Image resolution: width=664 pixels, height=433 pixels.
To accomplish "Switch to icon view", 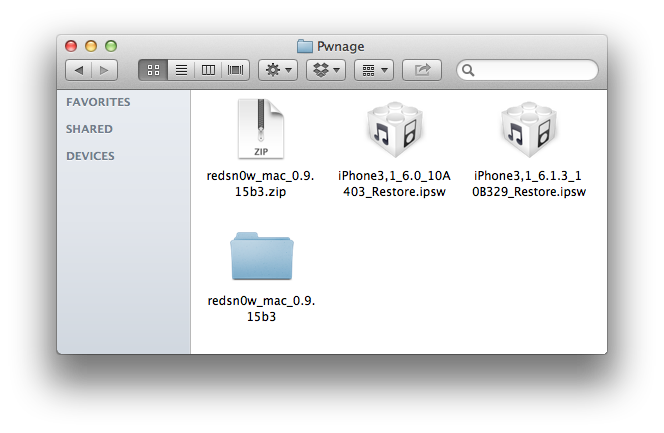I will 153,70.
